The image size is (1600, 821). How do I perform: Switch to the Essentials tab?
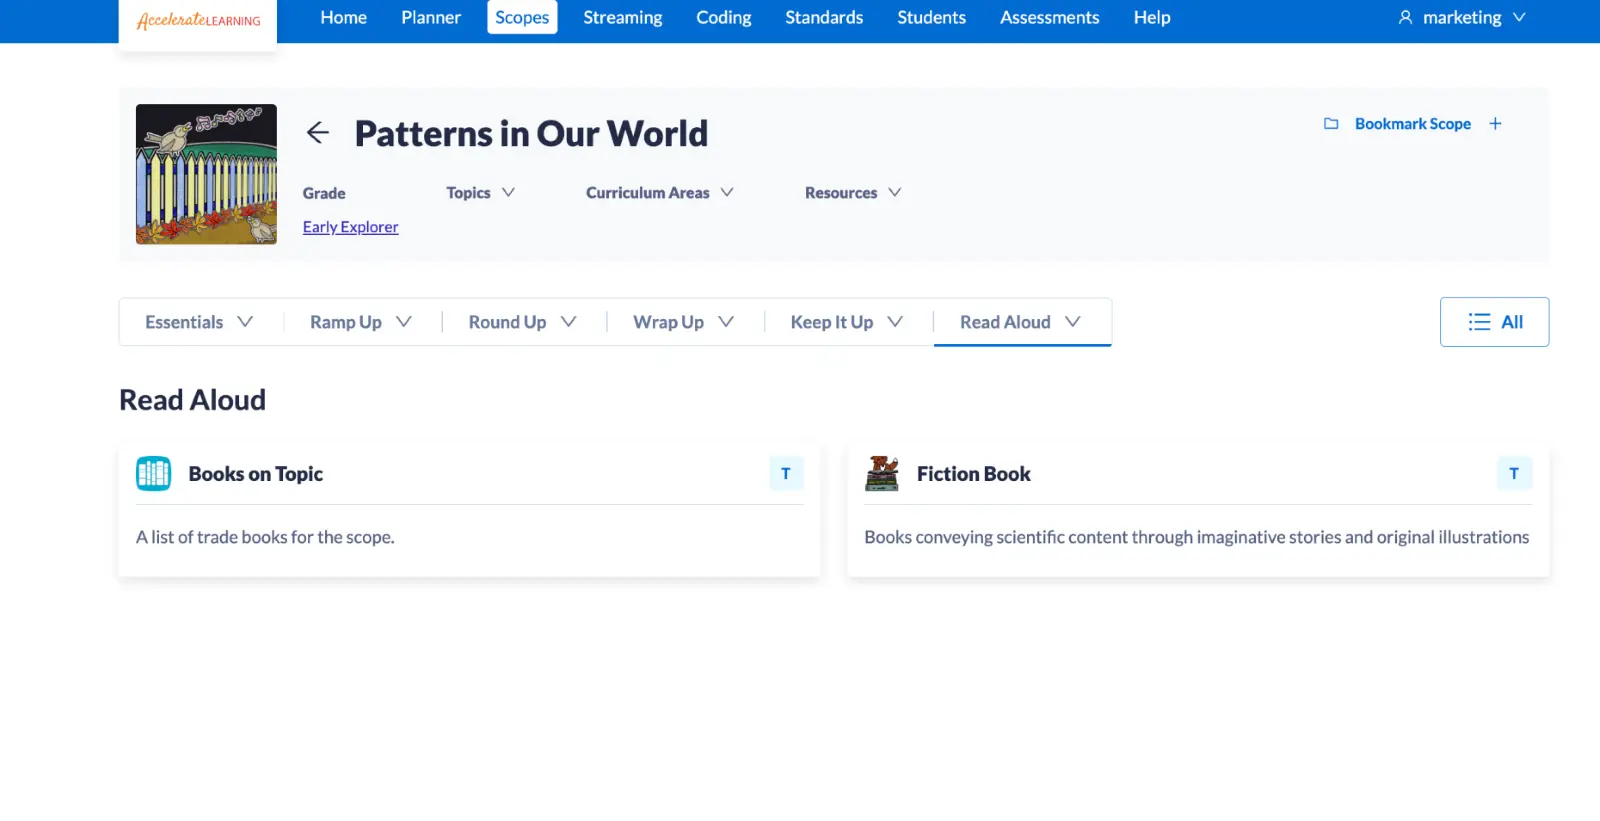[199, 322]
